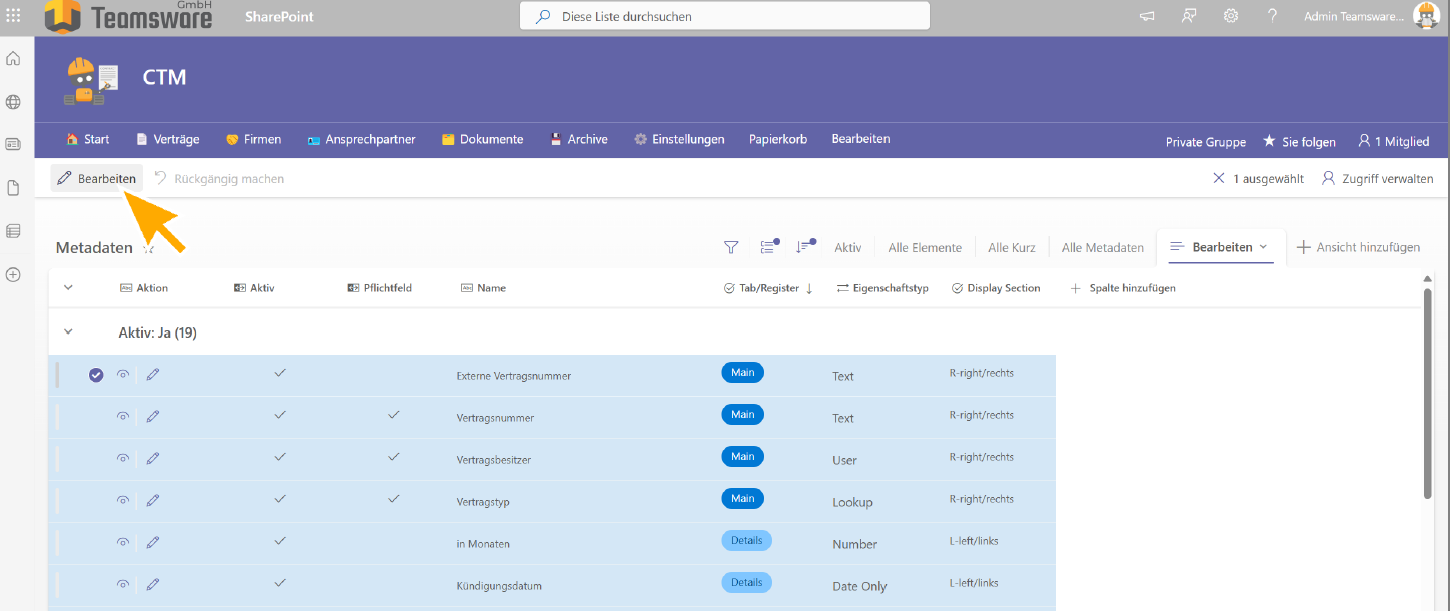Deselect the Externe Vertragsnummer row checkmark
Image resolution: width=1453 pixels, height=611 pixels.
point(96,375)
